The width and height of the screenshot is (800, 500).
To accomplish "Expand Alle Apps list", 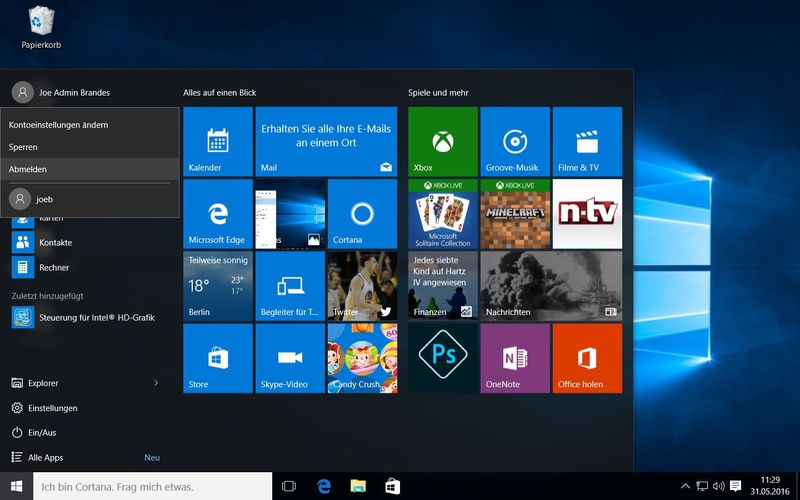I will pos(46,458).
